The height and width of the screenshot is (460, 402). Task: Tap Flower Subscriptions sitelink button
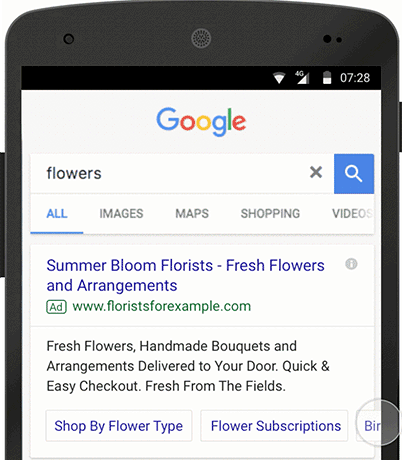pyautogui.click(x=274, y=426)
